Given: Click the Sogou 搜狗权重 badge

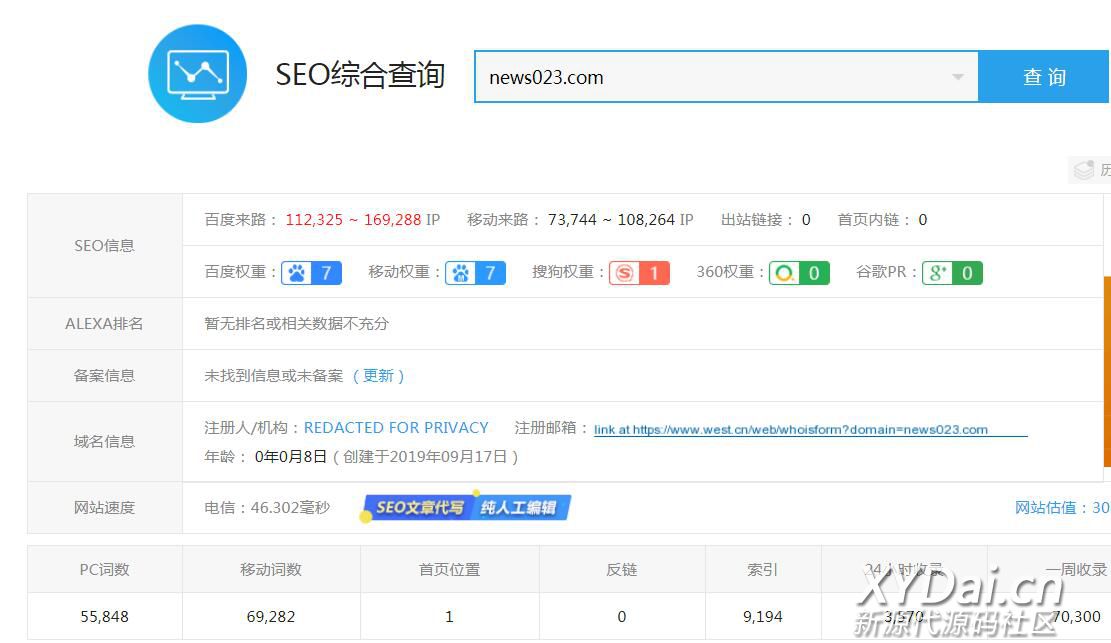Looking at the screenshot, I should [x=639, y=273].
